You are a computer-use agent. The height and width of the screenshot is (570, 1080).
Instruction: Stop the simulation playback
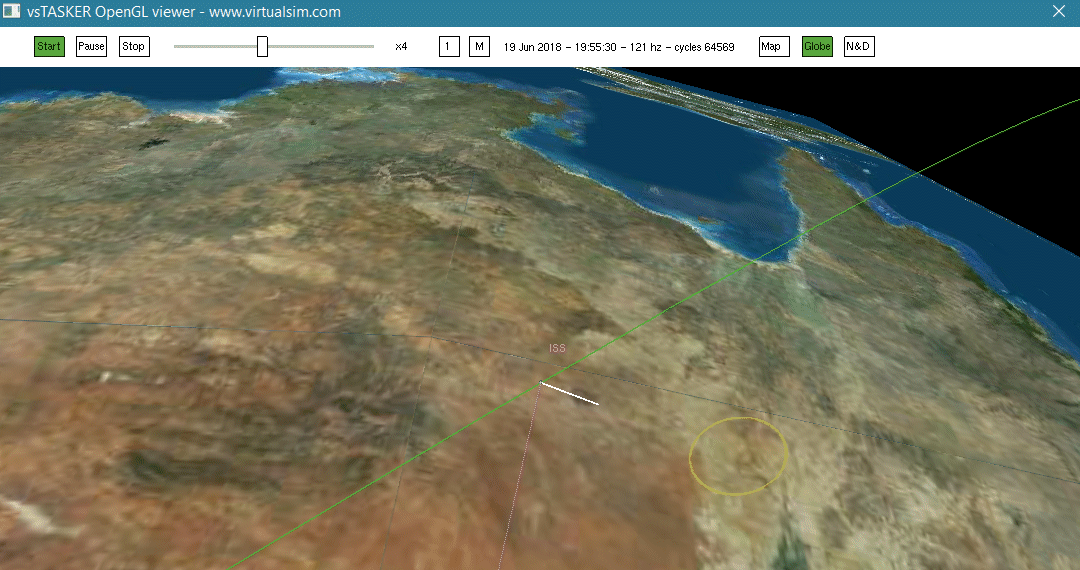click(134, 47)
